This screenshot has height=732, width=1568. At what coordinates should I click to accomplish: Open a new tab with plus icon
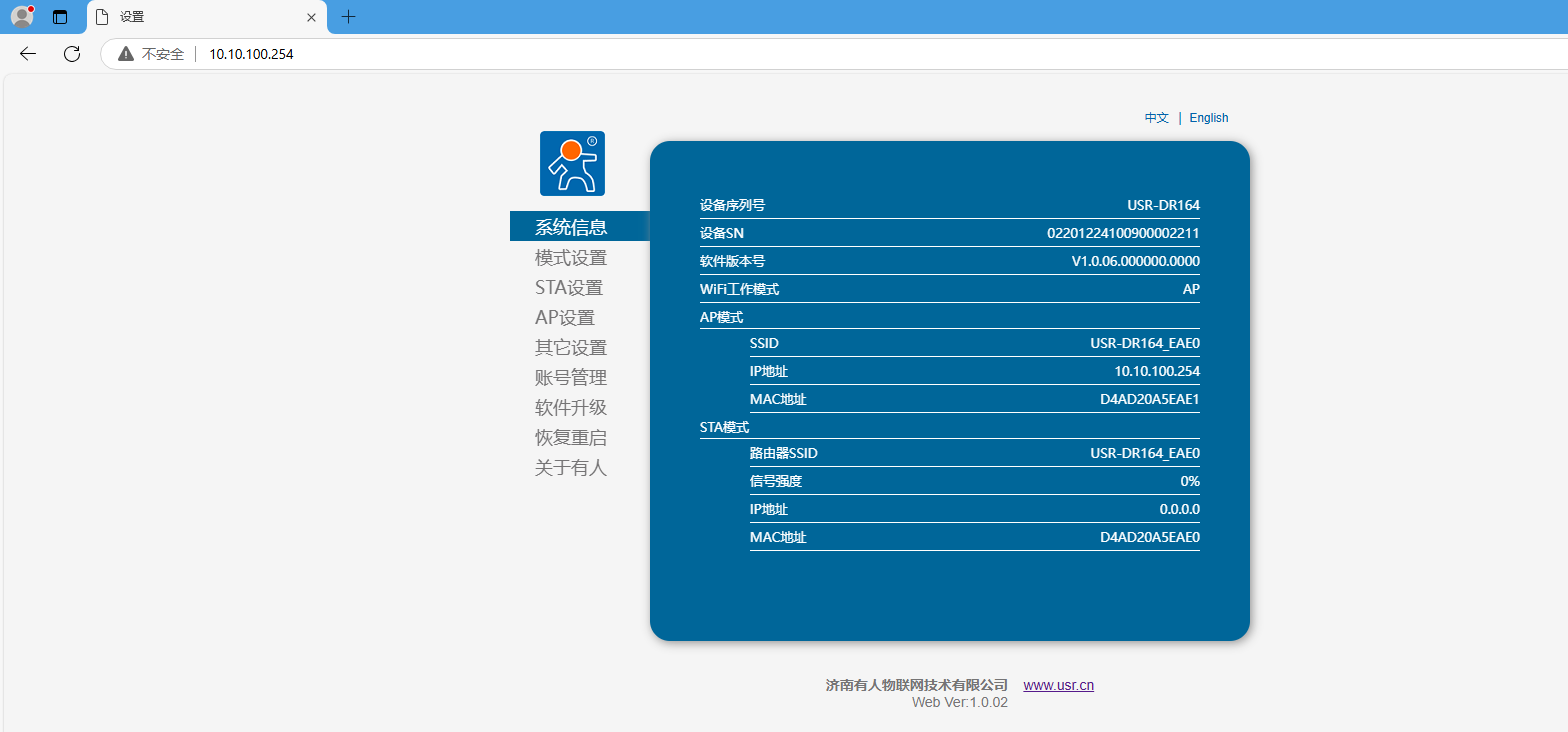[348, 17]
